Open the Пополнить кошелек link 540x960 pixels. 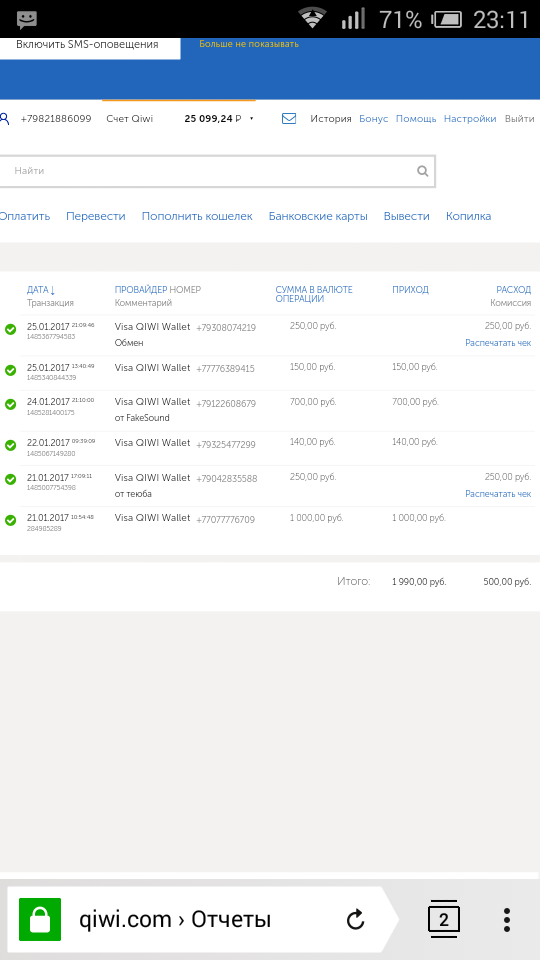pos(197,216)
